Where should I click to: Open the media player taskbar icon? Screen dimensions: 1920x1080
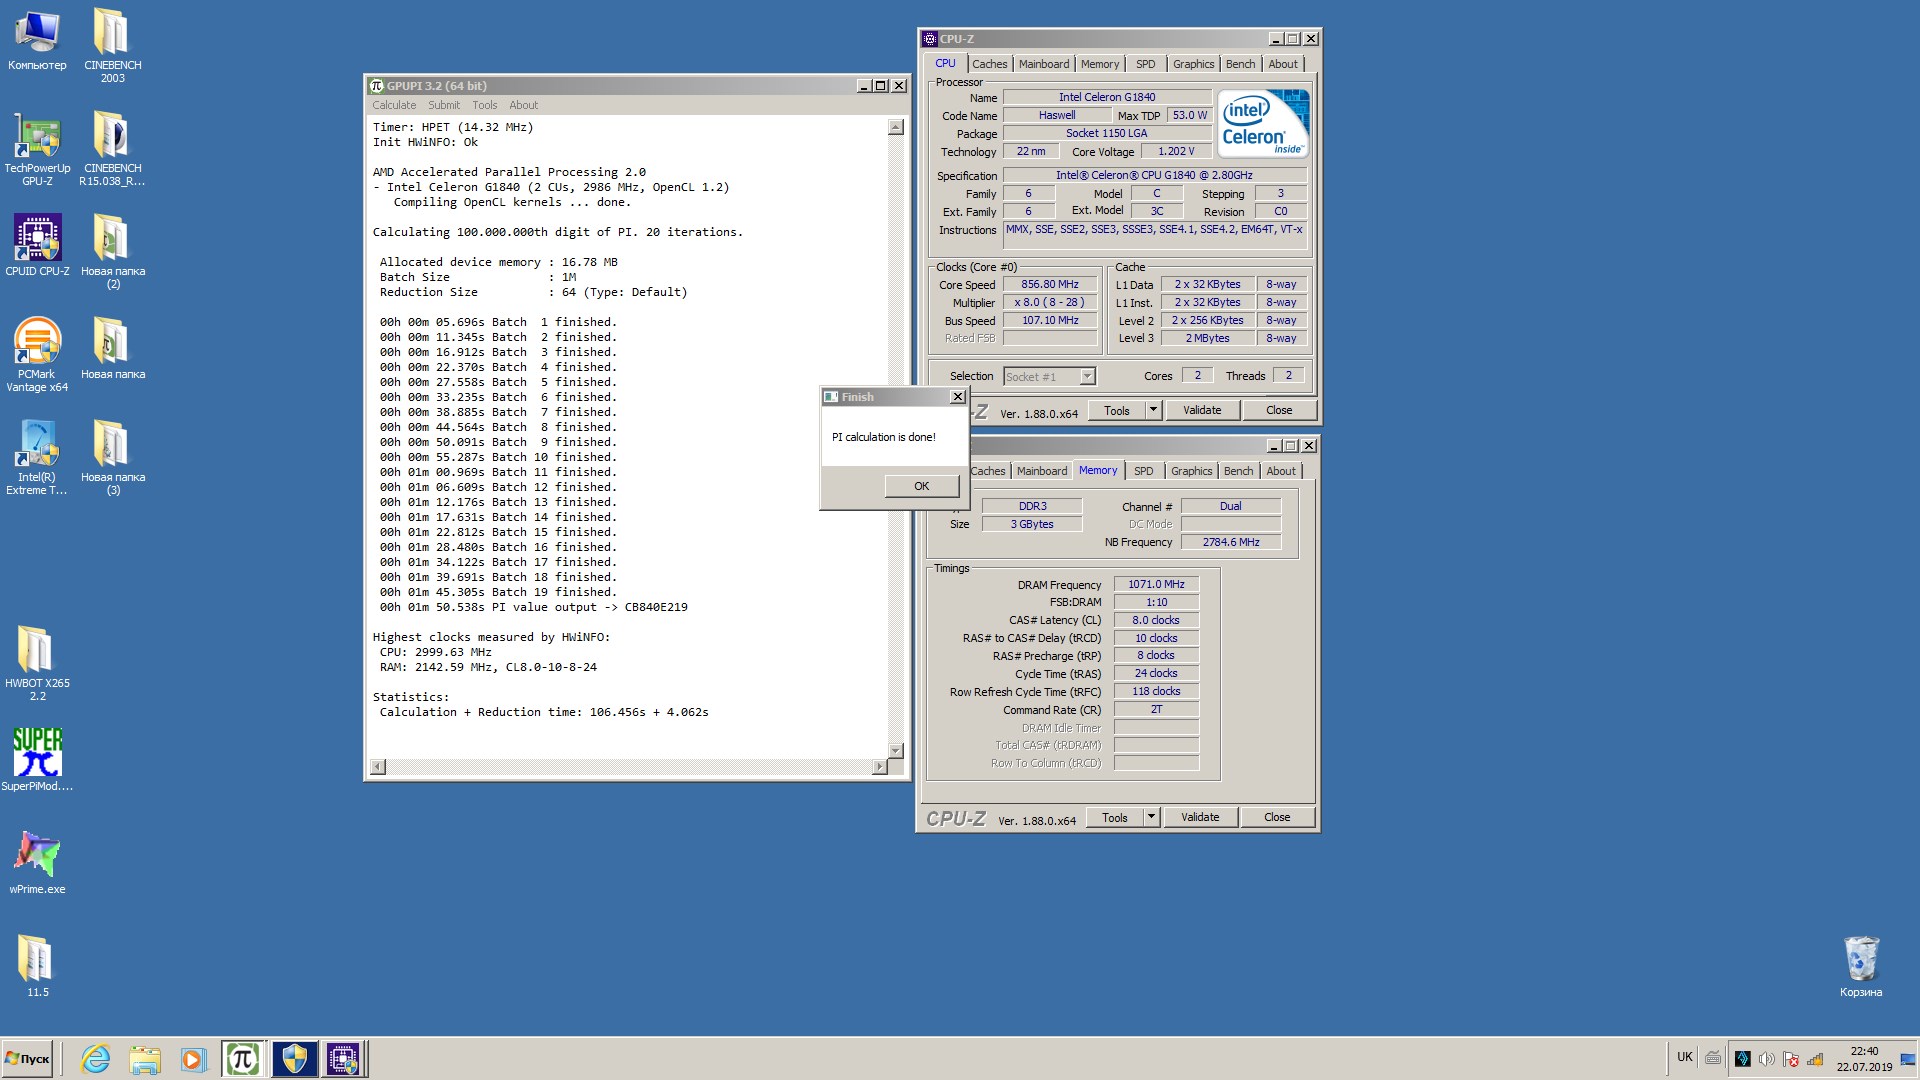click(x=193, y=1059)
